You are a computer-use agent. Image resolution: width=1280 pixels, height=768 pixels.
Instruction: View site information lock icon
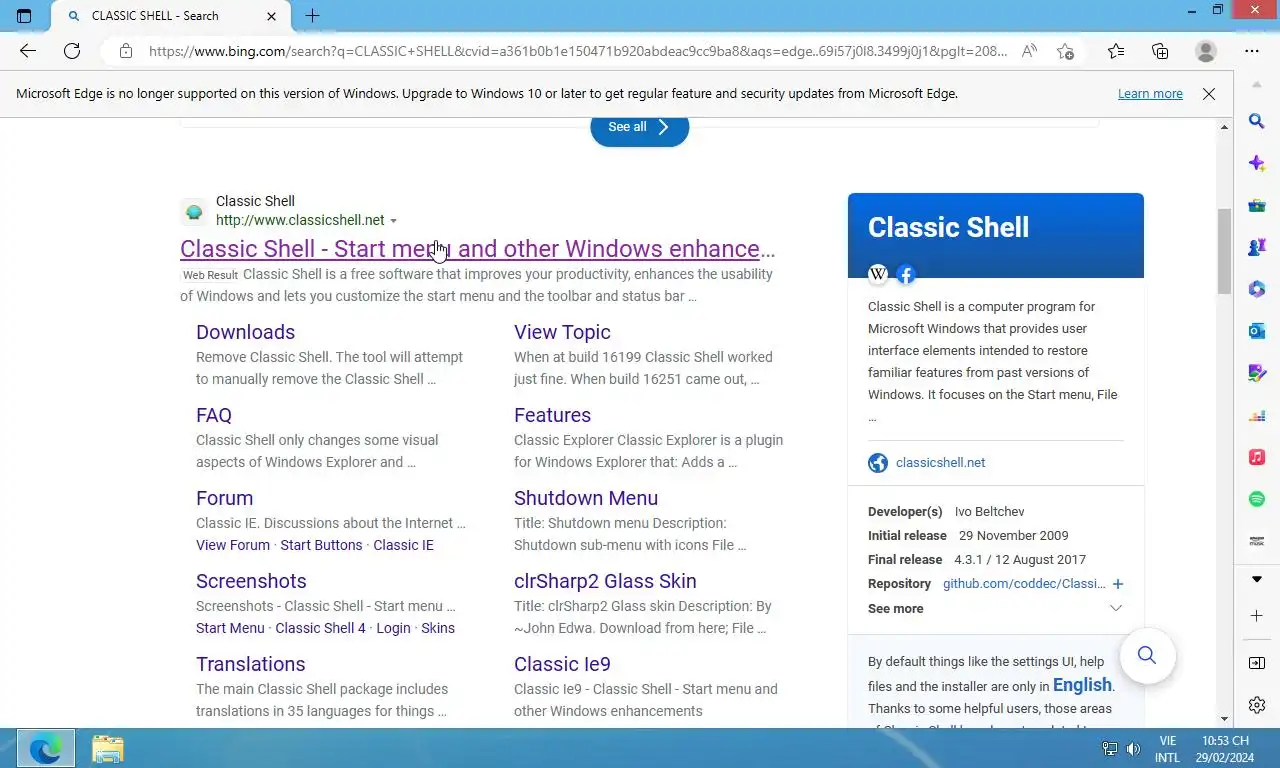pos(125,51)
